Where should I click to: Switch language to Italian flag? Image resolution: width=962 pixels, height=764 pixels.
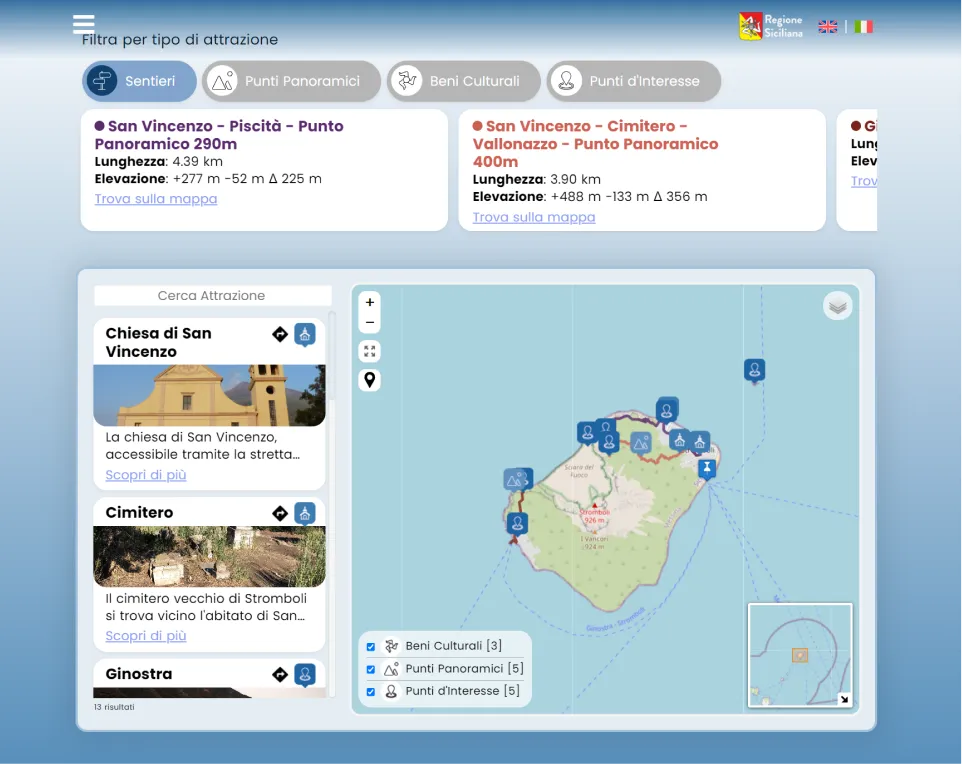tap(863, 27)
